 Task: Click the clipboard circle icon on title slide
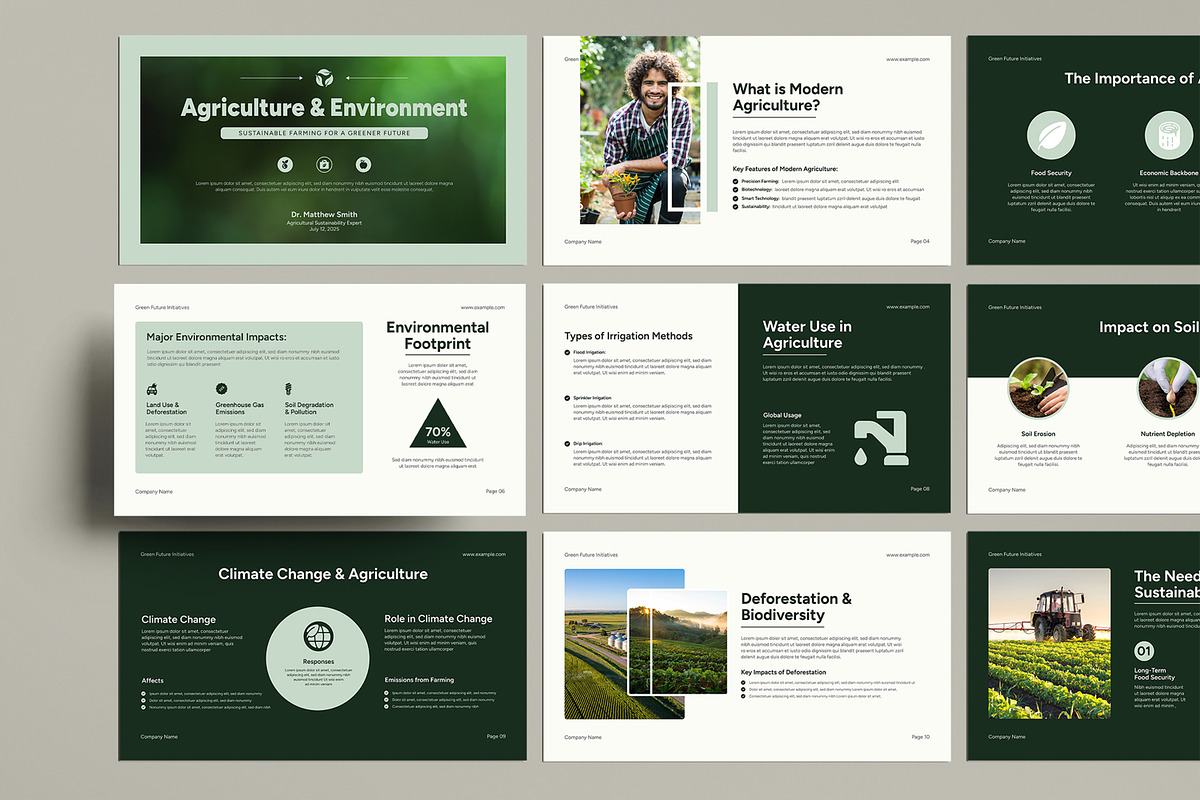click(x=324, y=164)
